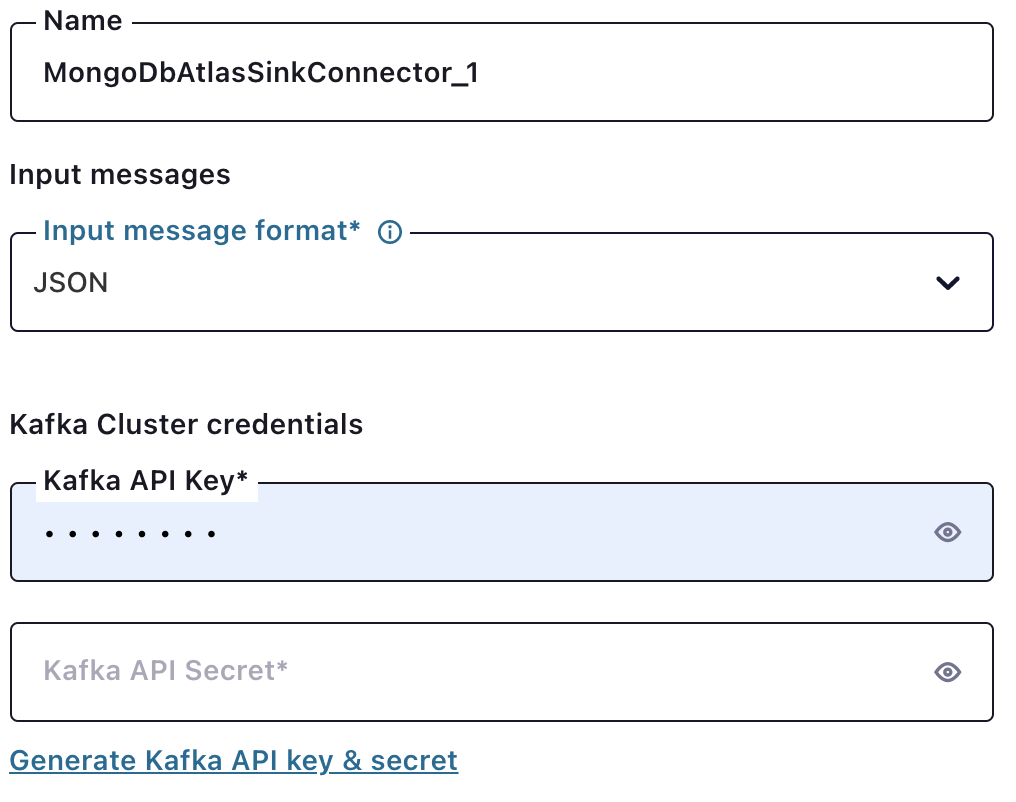Open Generate Kafka API key & secret link

[x=233, y=761]
